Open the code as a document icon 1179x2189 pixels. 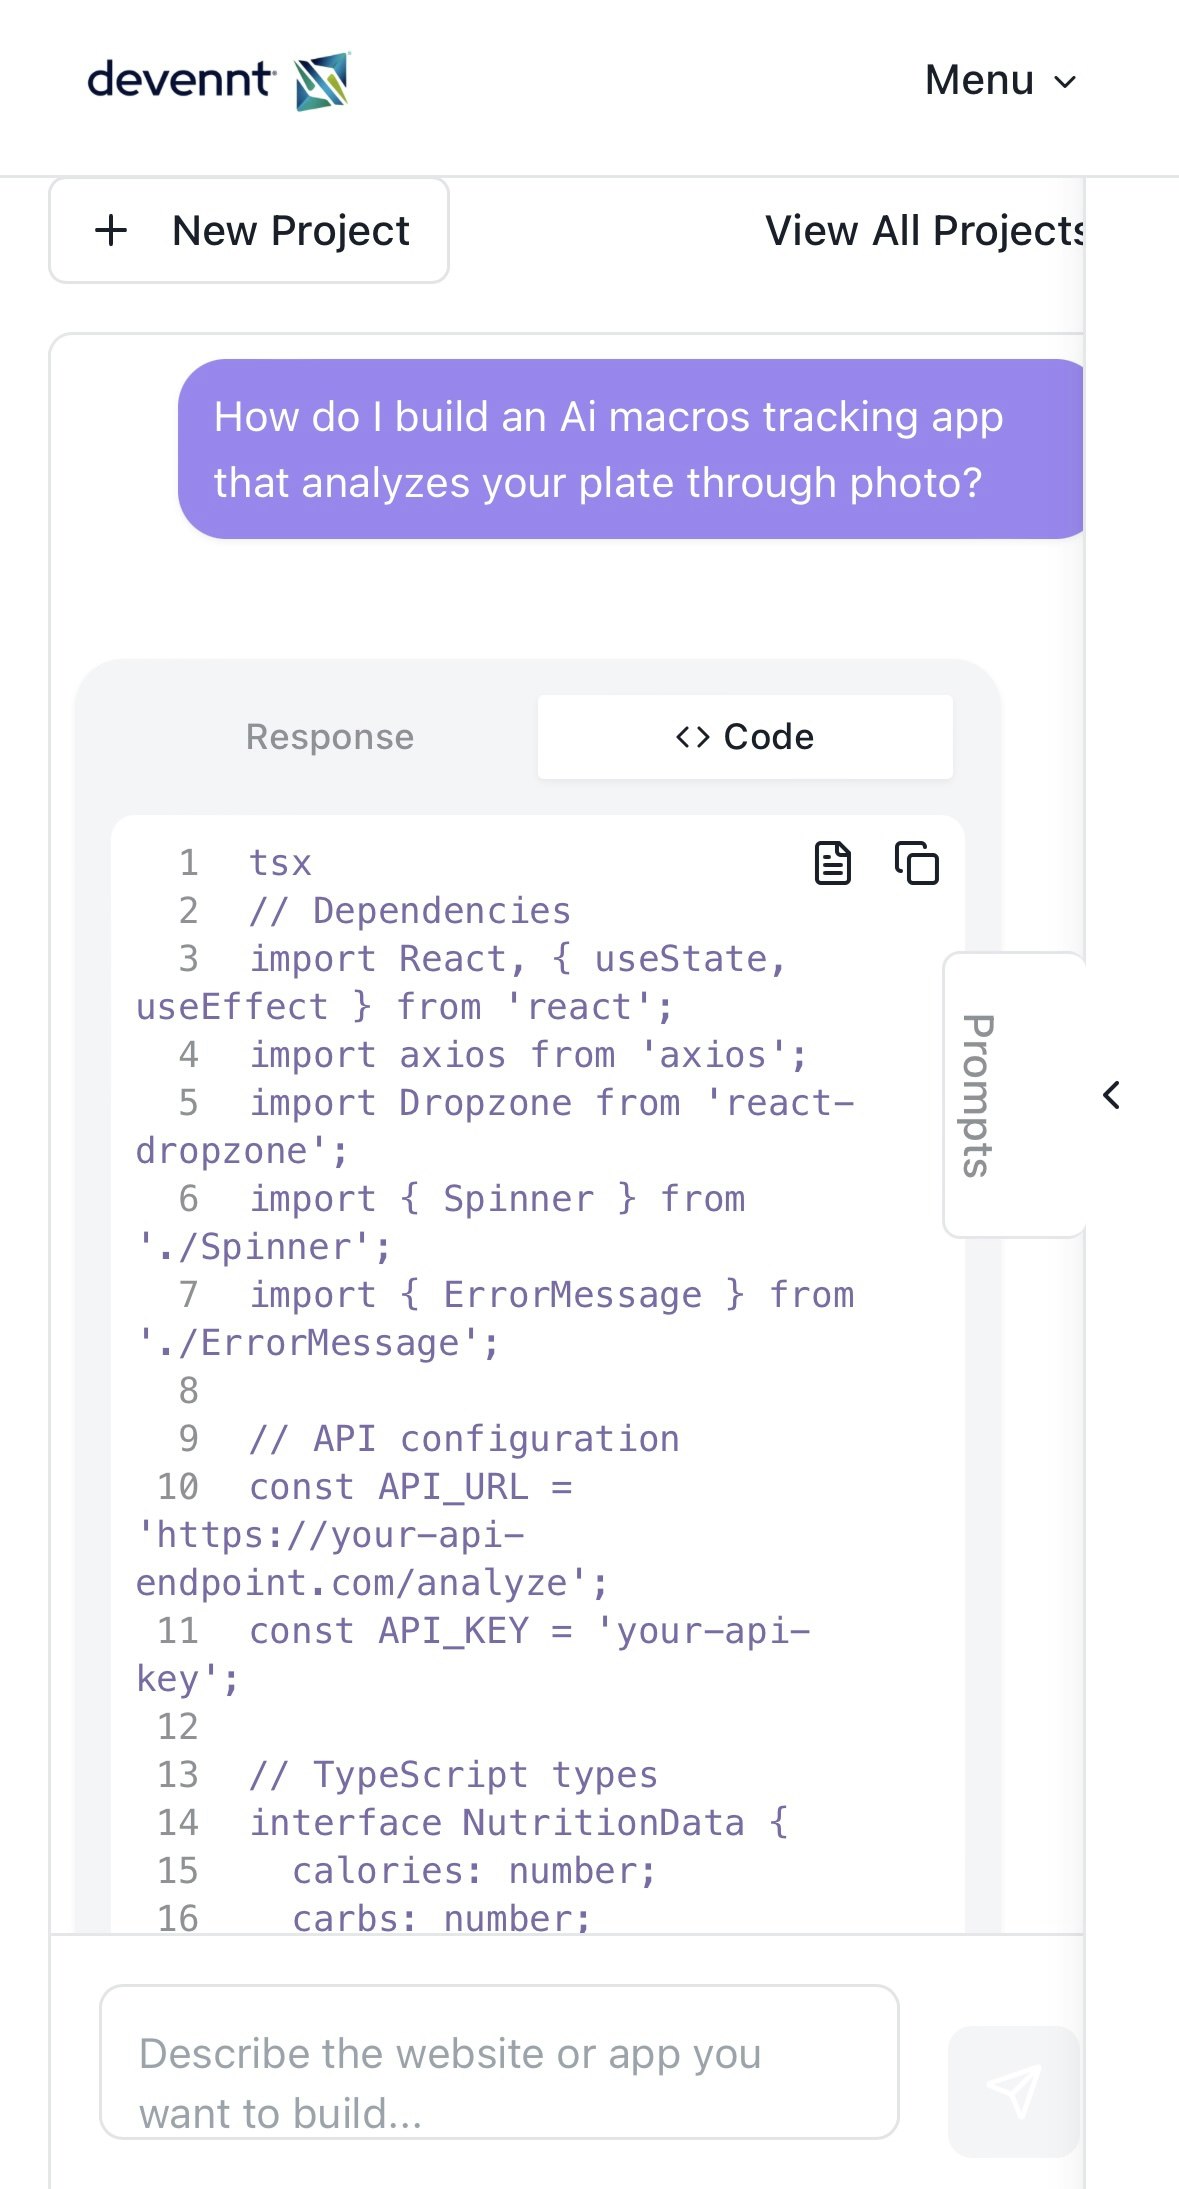(x=832, y=863)
